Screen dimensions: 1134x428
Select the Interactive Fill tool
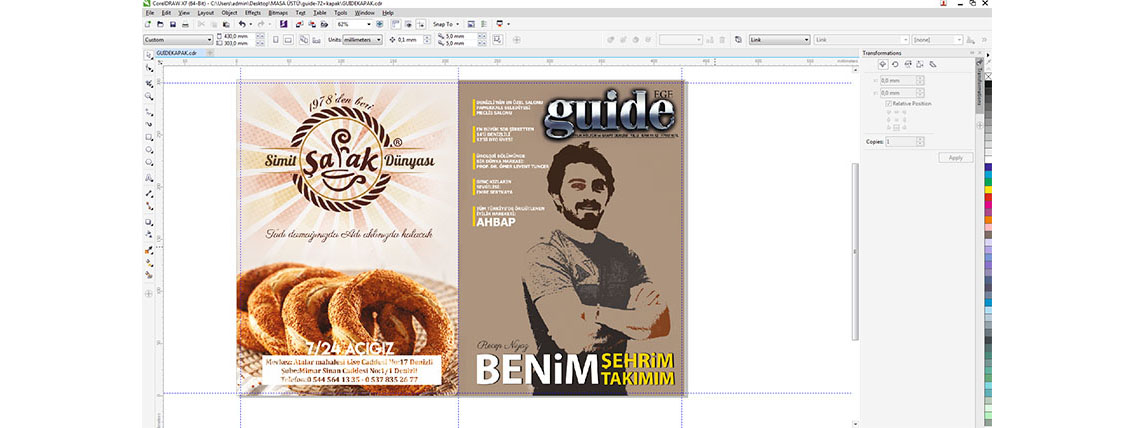pos(149,262)
